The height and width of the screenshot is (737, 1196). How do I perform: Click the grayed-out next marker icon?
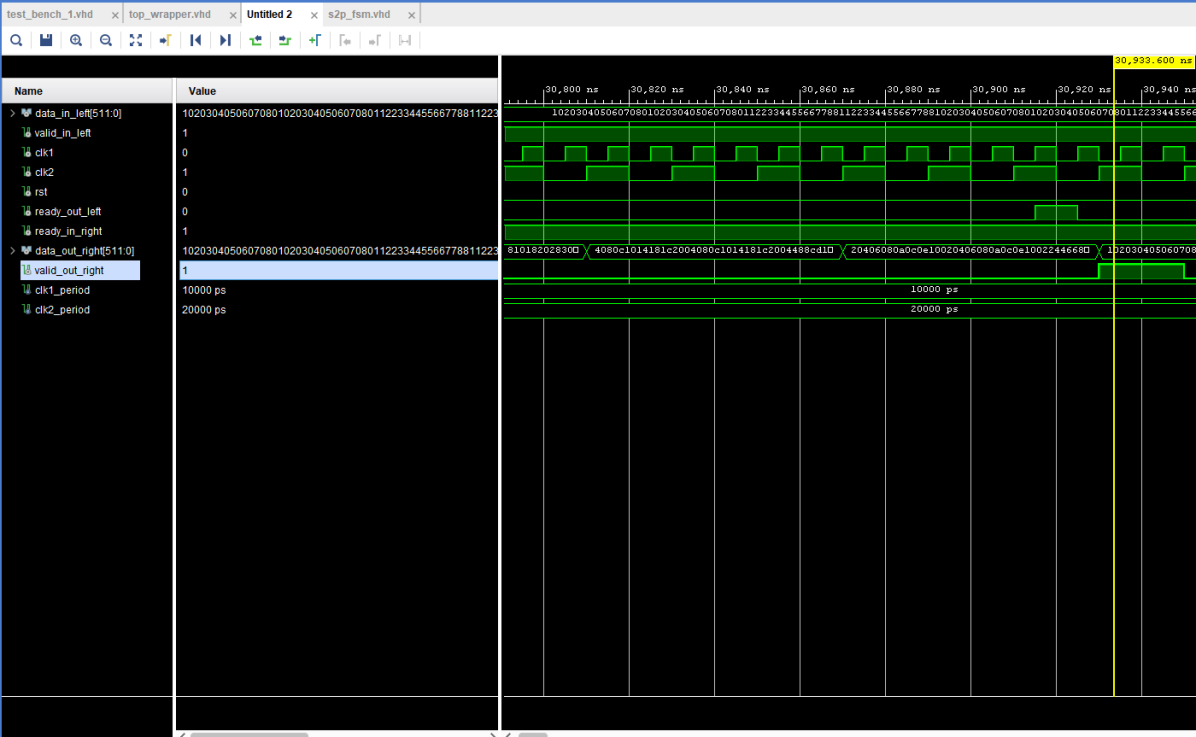click(375, 40)
